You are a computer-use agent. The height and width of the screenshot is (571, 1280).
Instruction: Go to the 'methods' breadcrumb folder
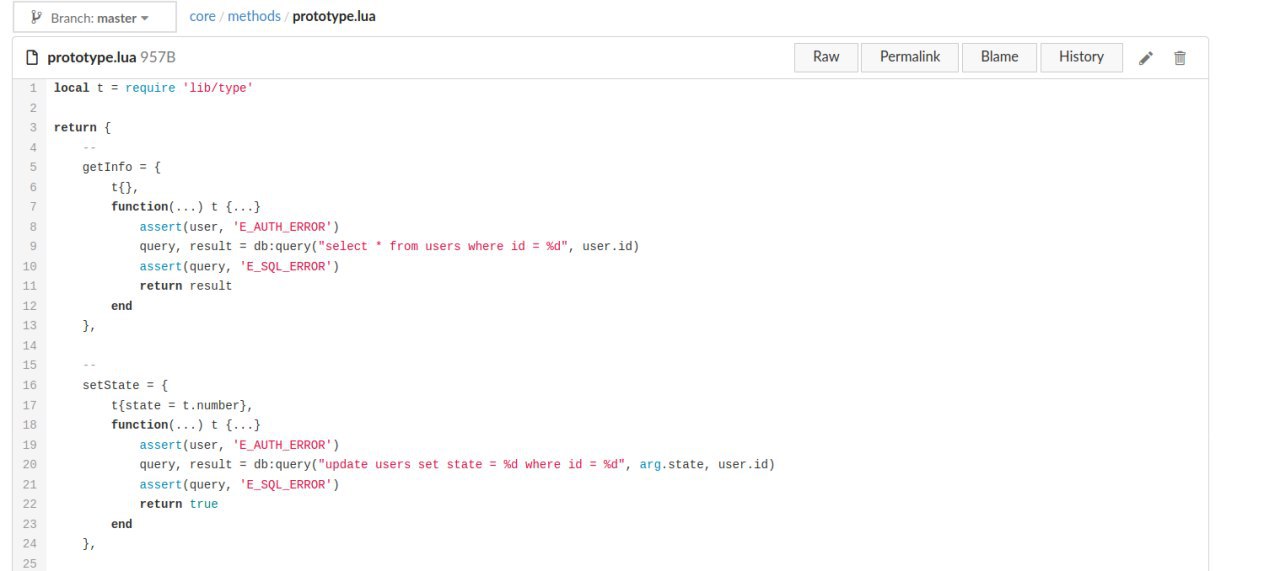click(x=254, y=17)
